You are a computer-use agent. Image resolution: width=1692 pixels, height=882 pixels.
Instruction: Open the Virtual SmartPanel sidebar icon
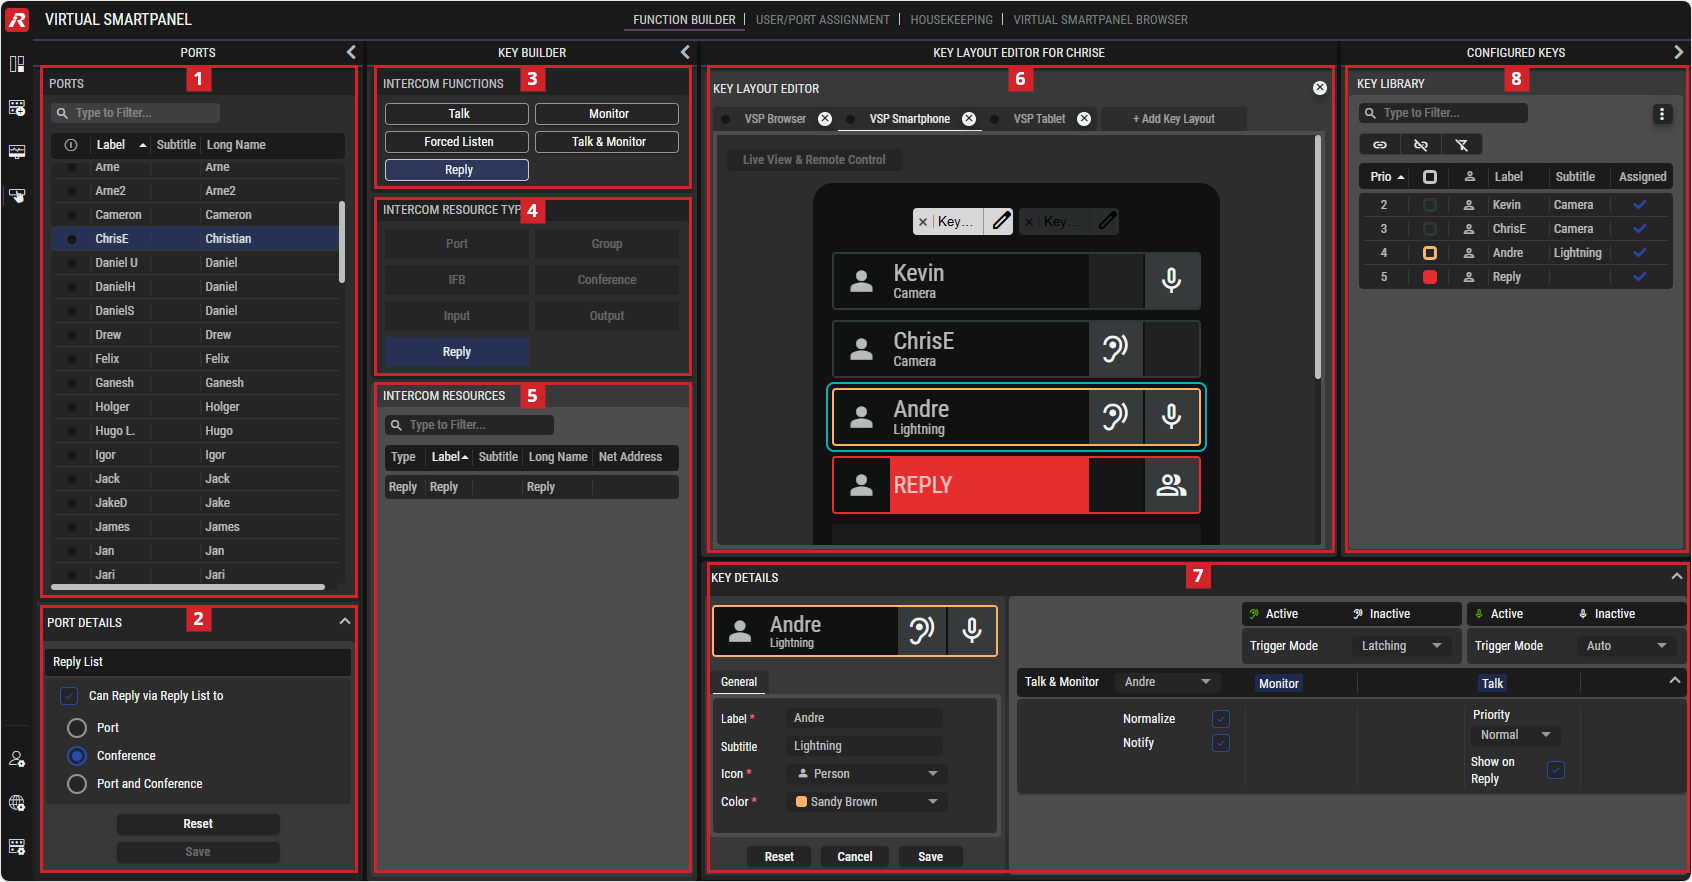(x=17, y=196)
